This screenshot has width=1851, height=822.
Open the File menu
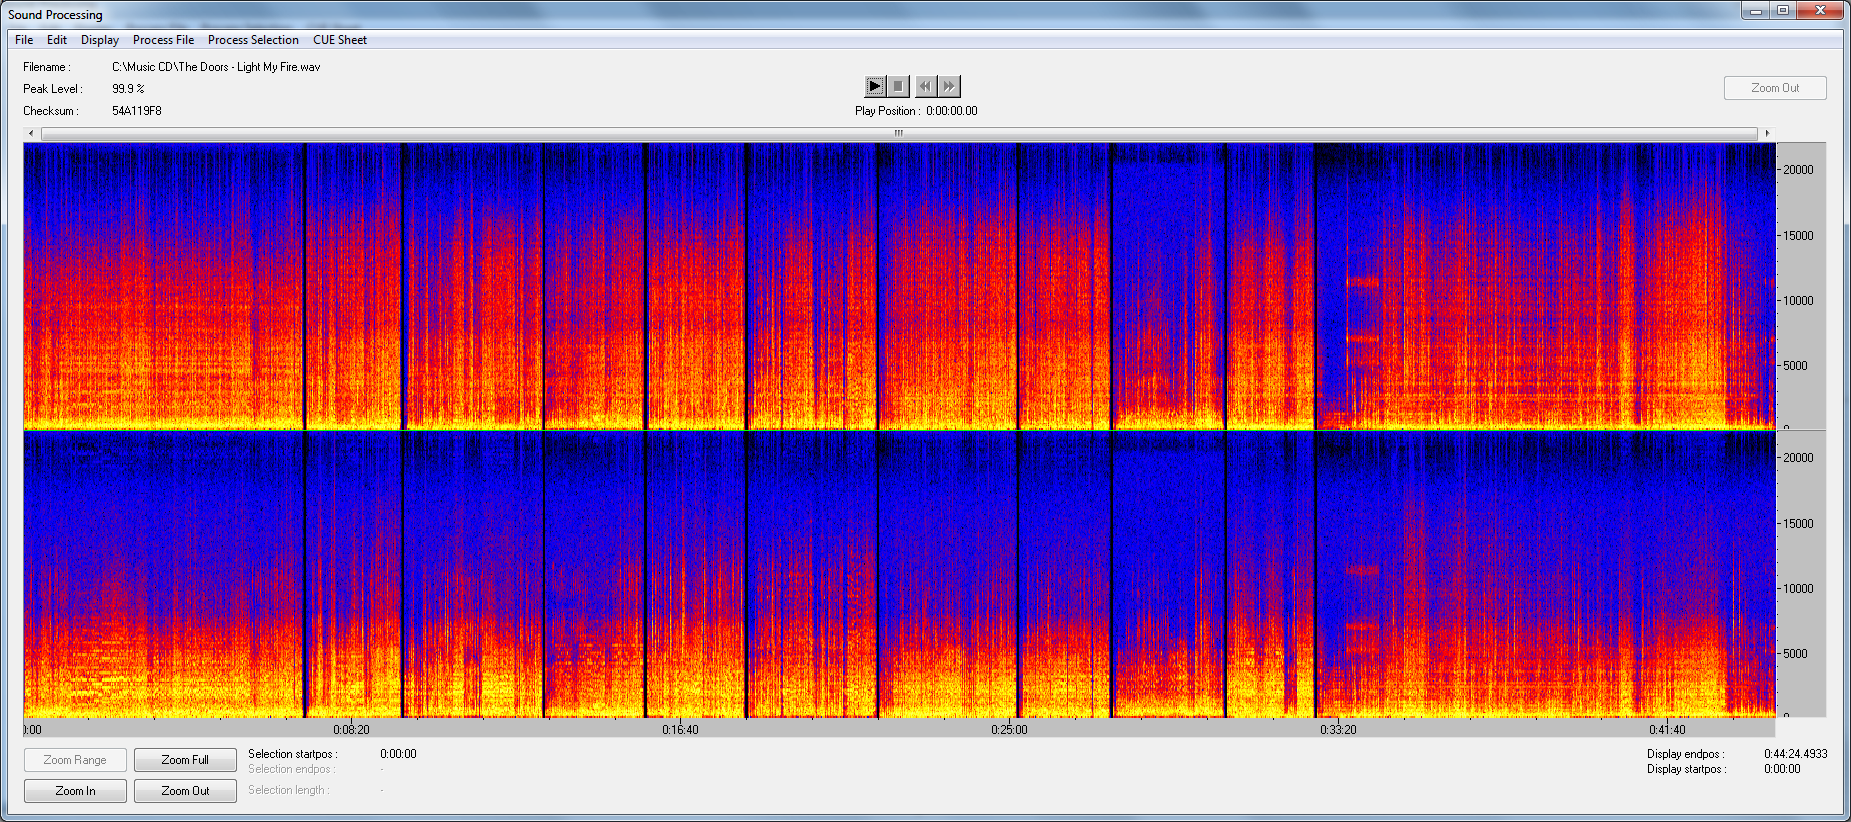(x=24, y=40)
